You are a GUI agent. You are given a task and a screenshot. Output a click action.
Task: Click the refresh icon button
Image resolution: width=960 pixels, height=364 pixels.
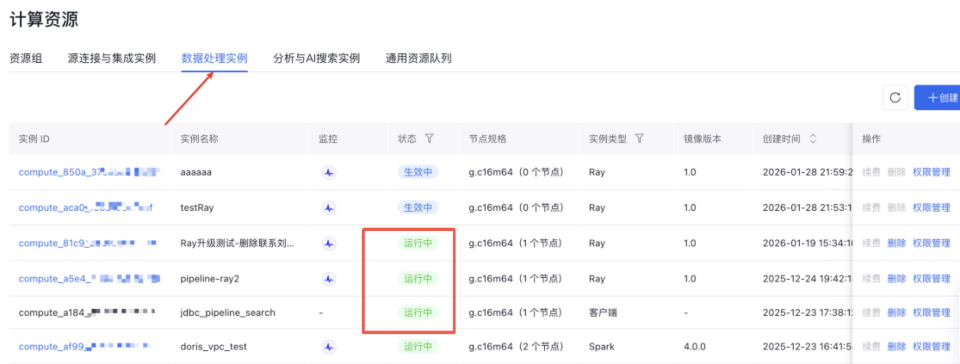click(895, 98)
